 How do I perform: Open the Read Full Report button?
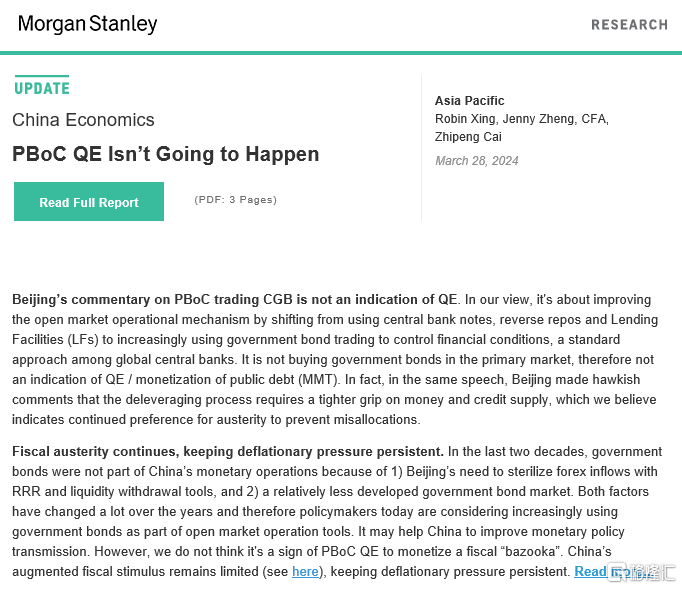(x=89, y=202)
